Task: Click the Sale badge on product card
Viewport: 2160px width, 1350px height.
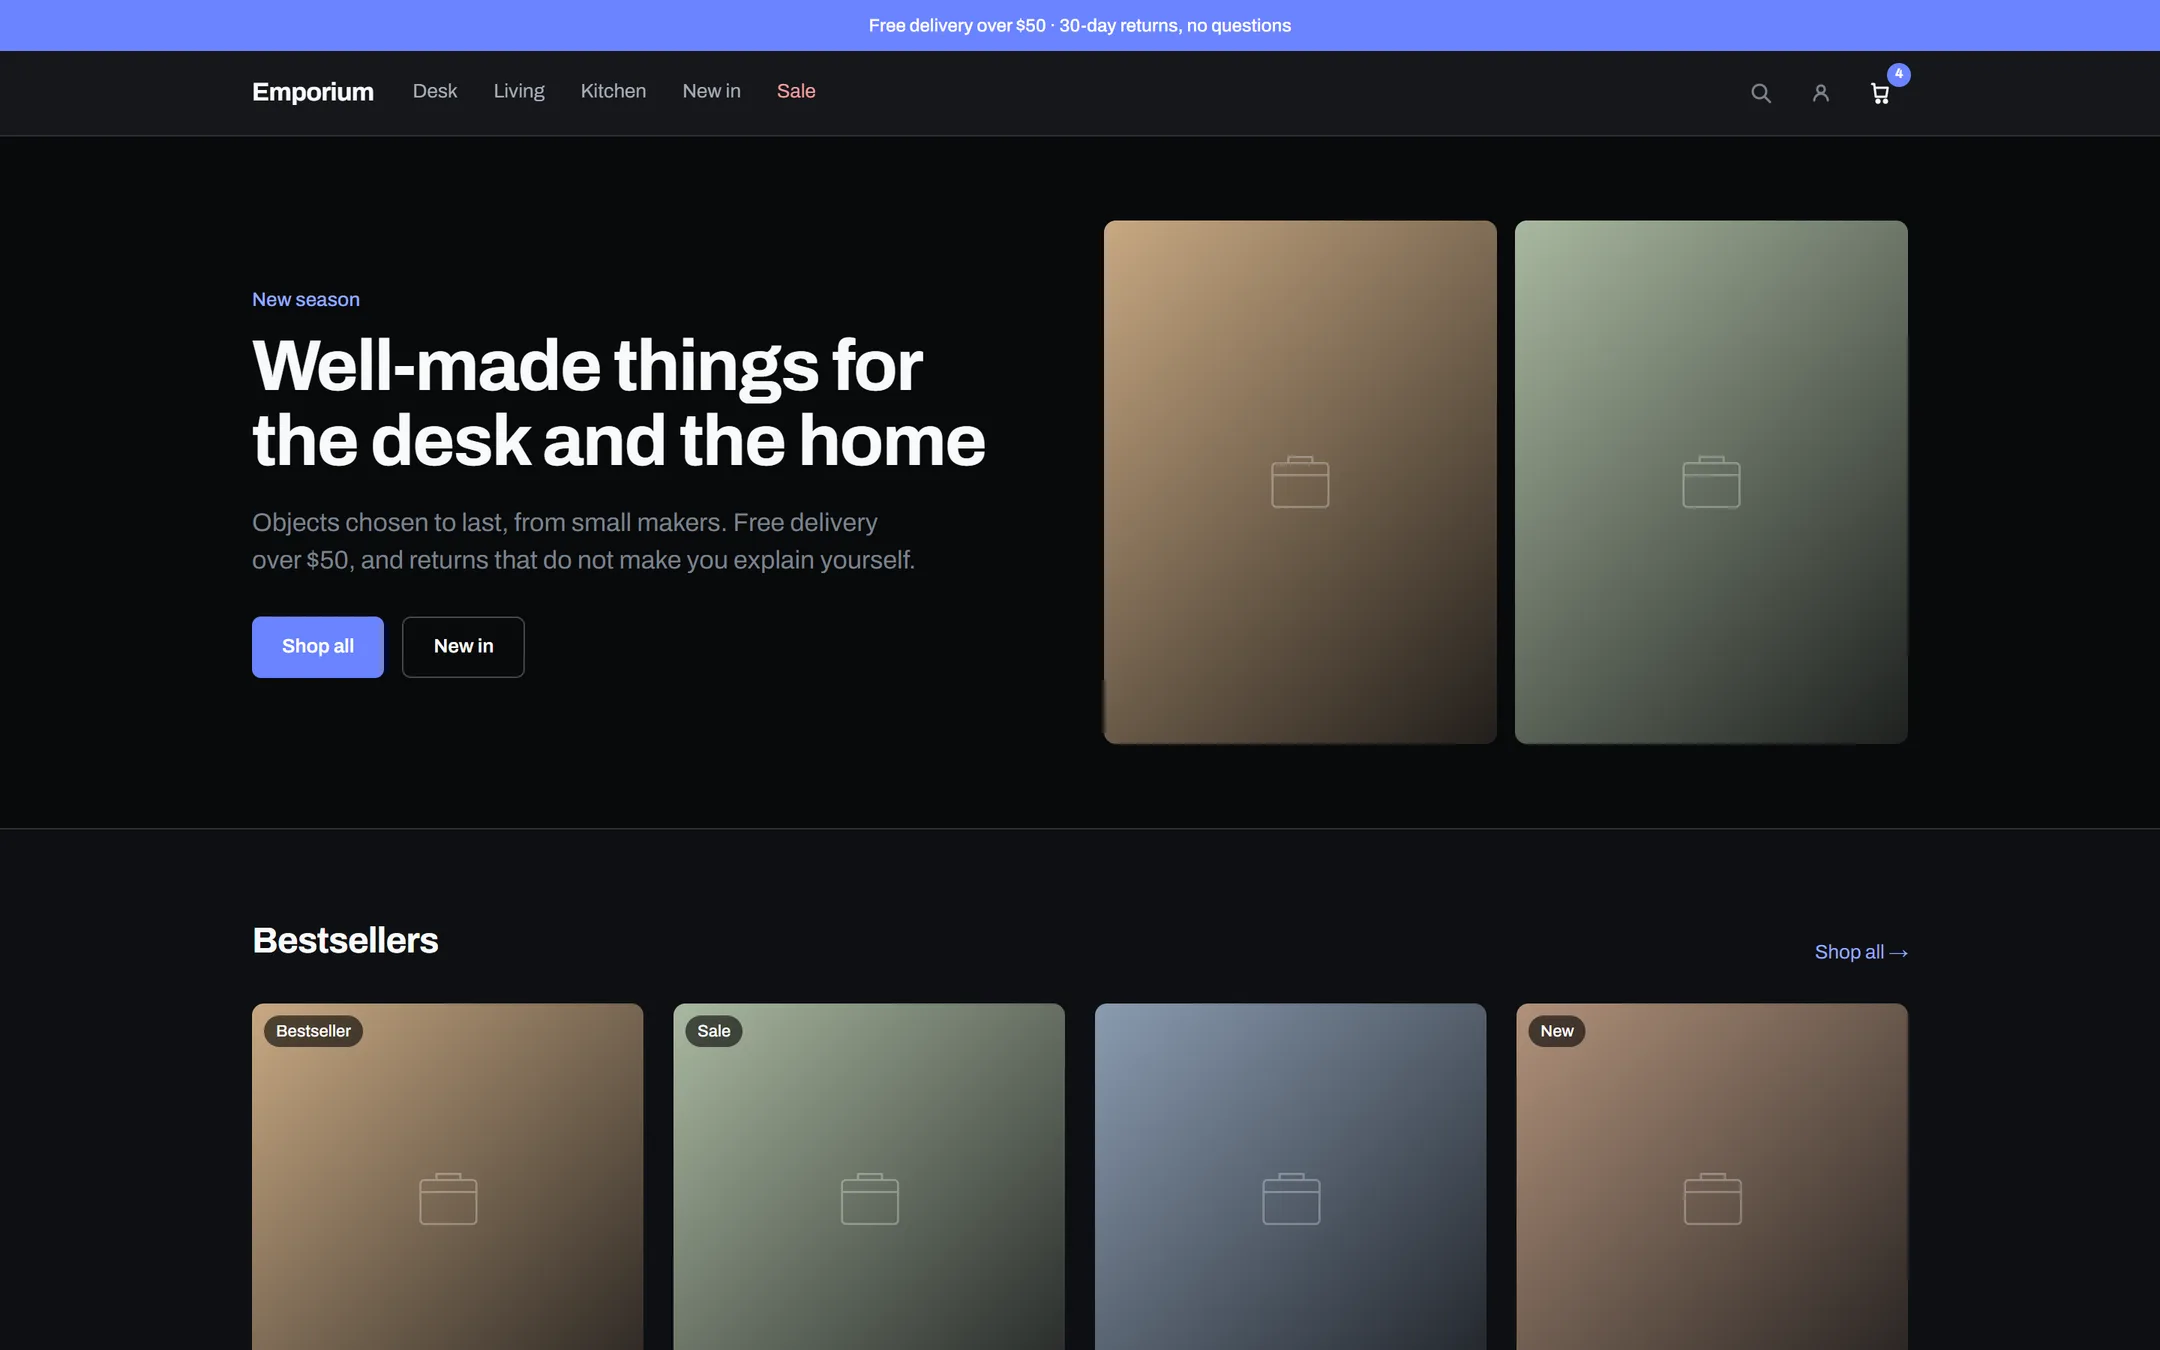Action: [x=714, y=1031]
